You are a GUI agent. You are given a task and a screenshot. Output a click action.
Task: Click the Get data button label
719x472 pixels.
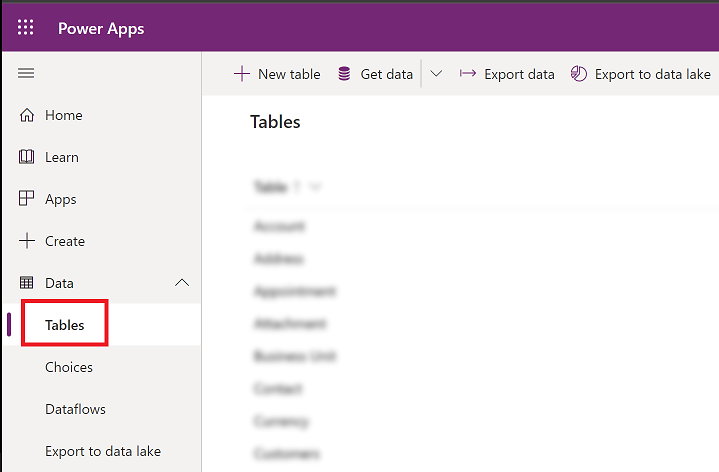387,74
